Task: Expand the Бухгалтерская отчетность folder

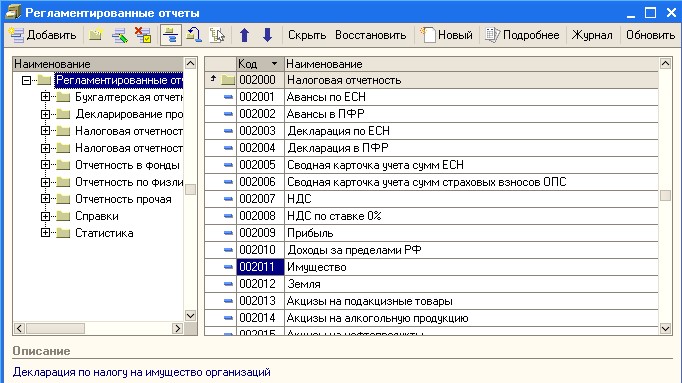Action: (x=46, y=97)
